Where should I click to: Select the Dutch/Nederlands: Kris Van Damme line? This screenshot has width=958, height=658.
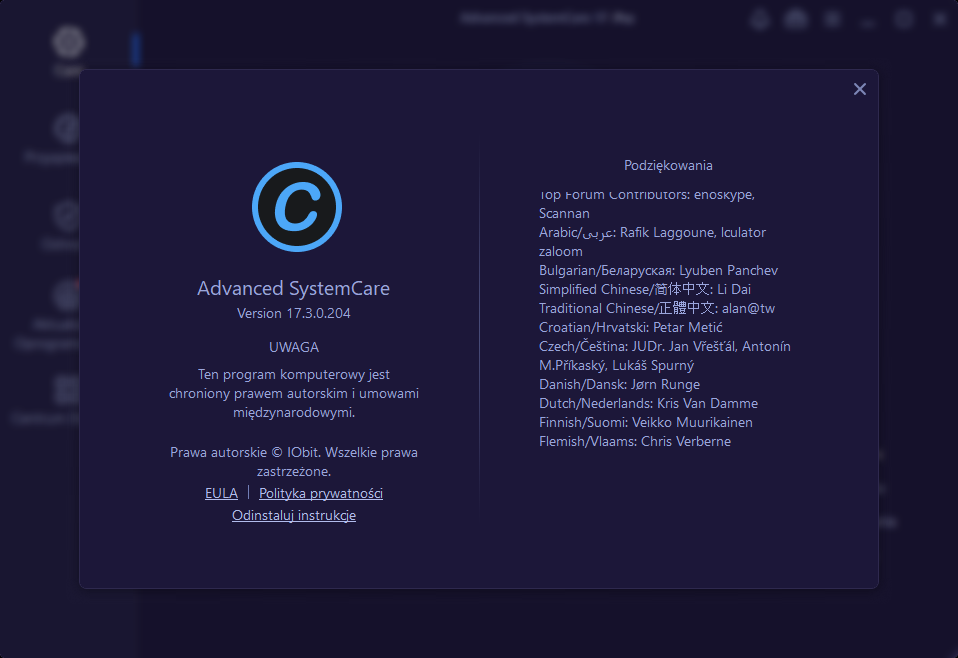(x=648, y=403)
